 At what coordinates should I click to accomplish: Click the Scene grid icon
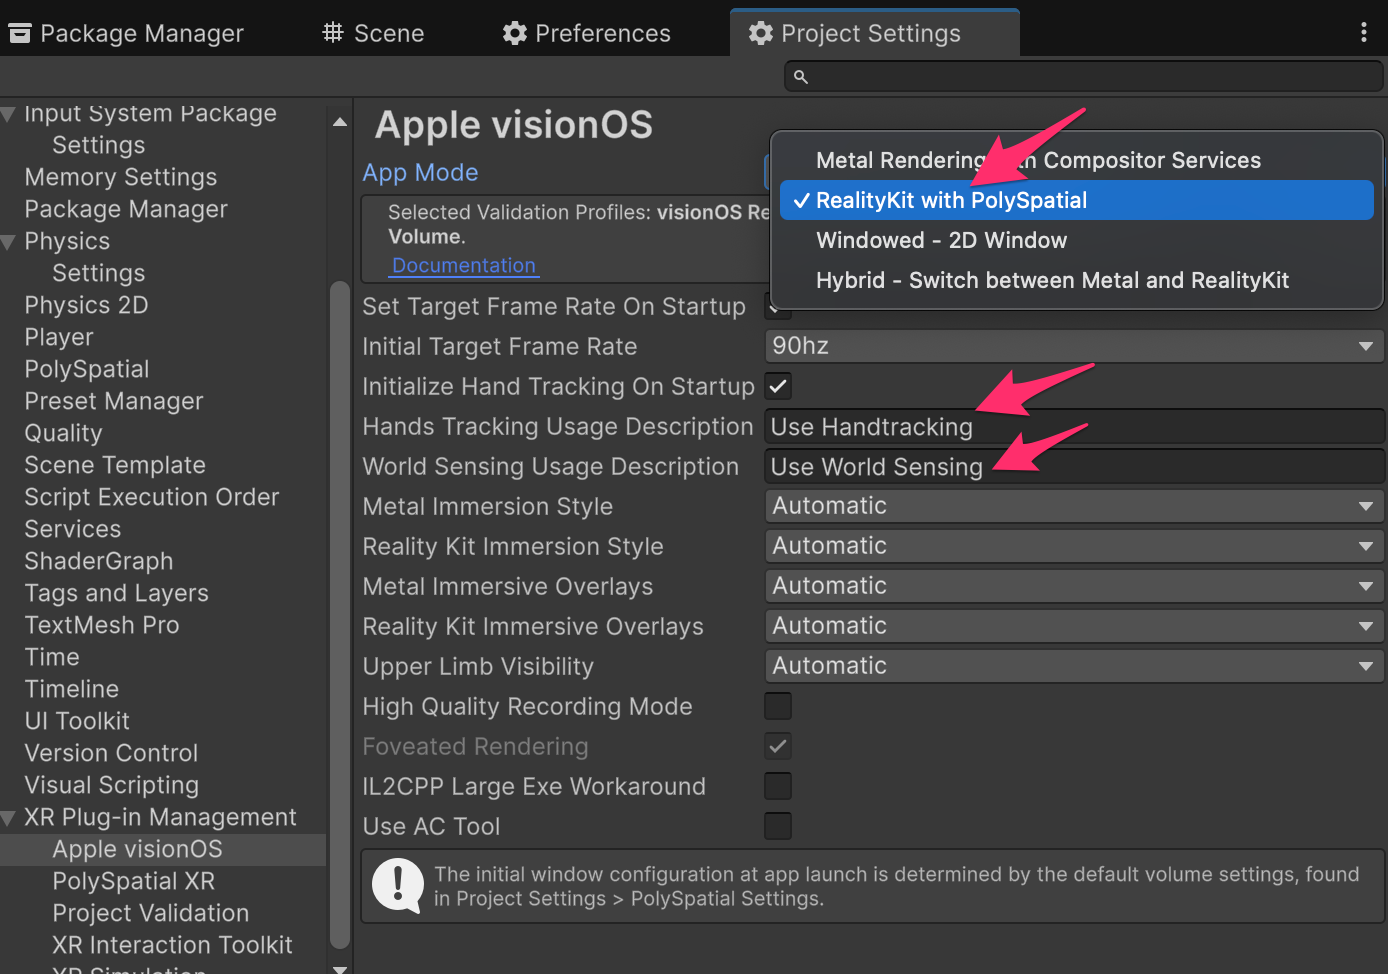pyautogui.click(x=333, y=33)
